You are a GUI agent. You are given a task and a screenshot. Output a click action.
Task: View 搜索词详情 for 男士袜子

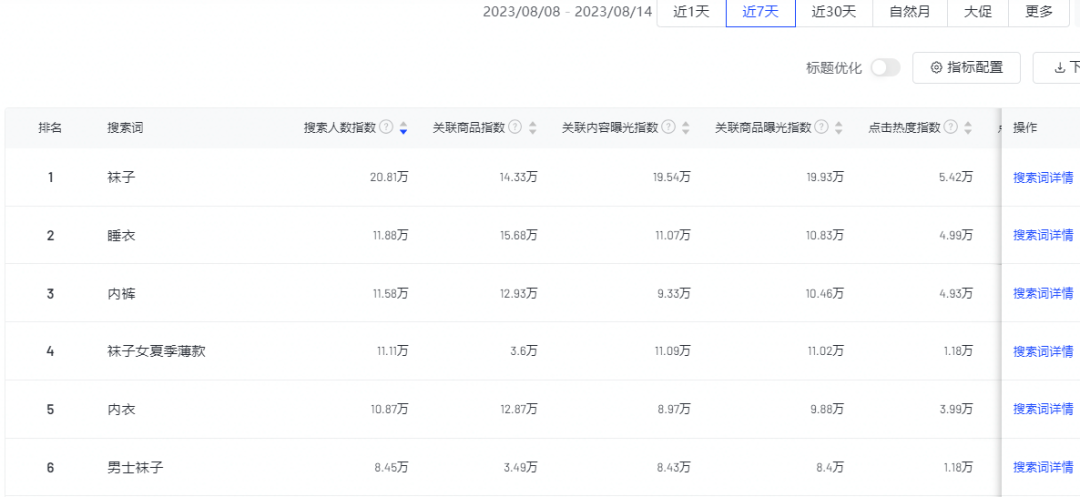[1043, 467]
